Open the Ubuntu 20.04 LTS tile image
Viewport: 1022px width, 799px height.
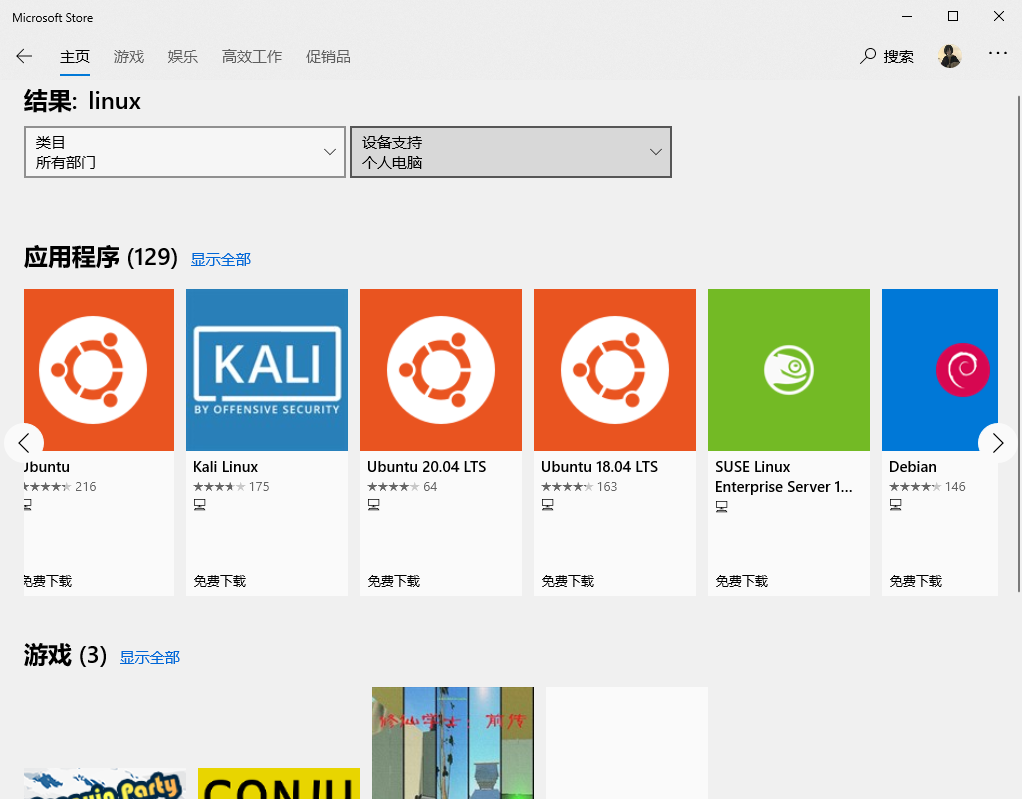441,370
